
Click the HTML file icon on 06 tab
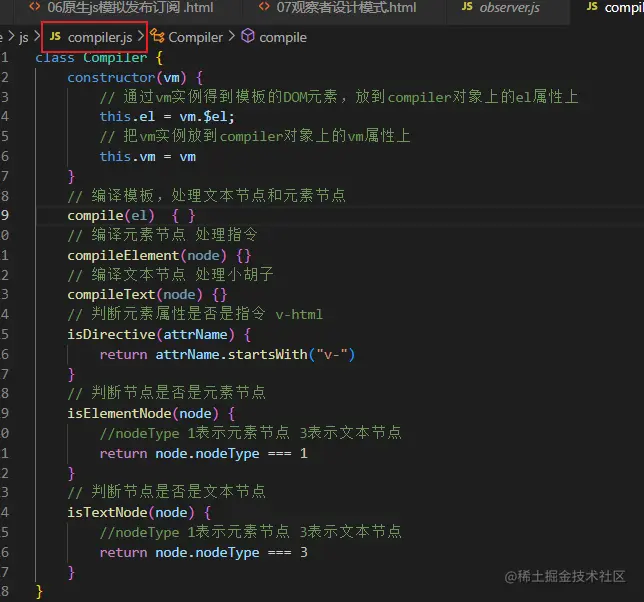(34, 7)
